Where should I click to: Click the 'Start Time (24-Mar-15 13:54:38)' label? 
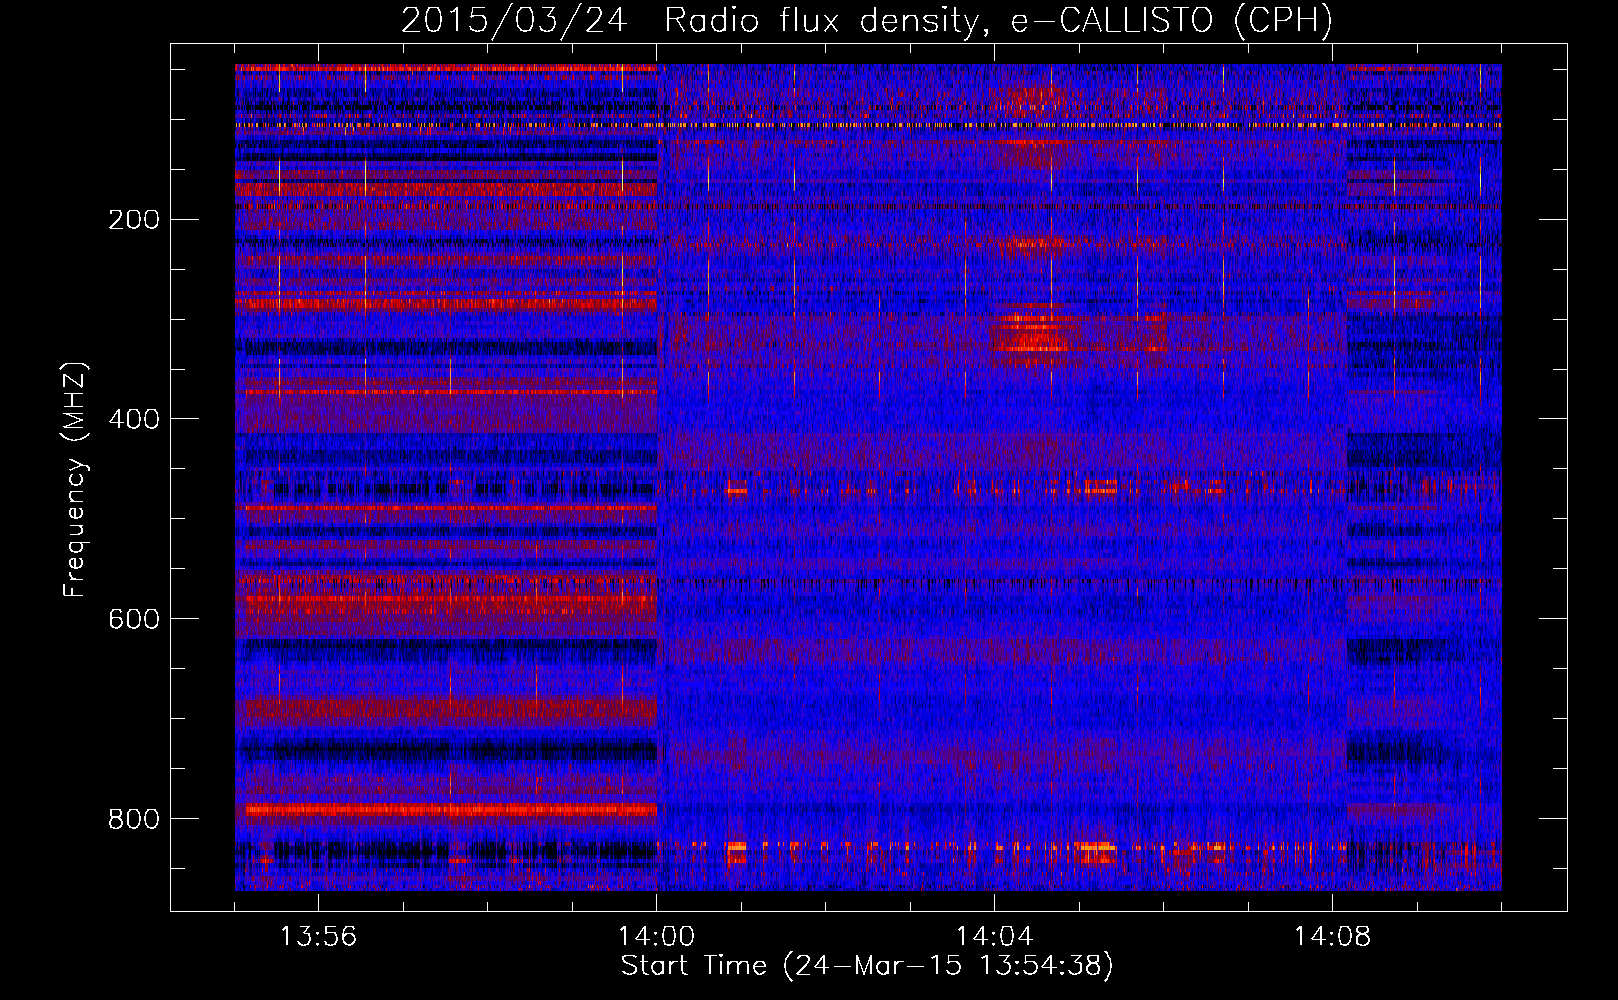(867, 966)
